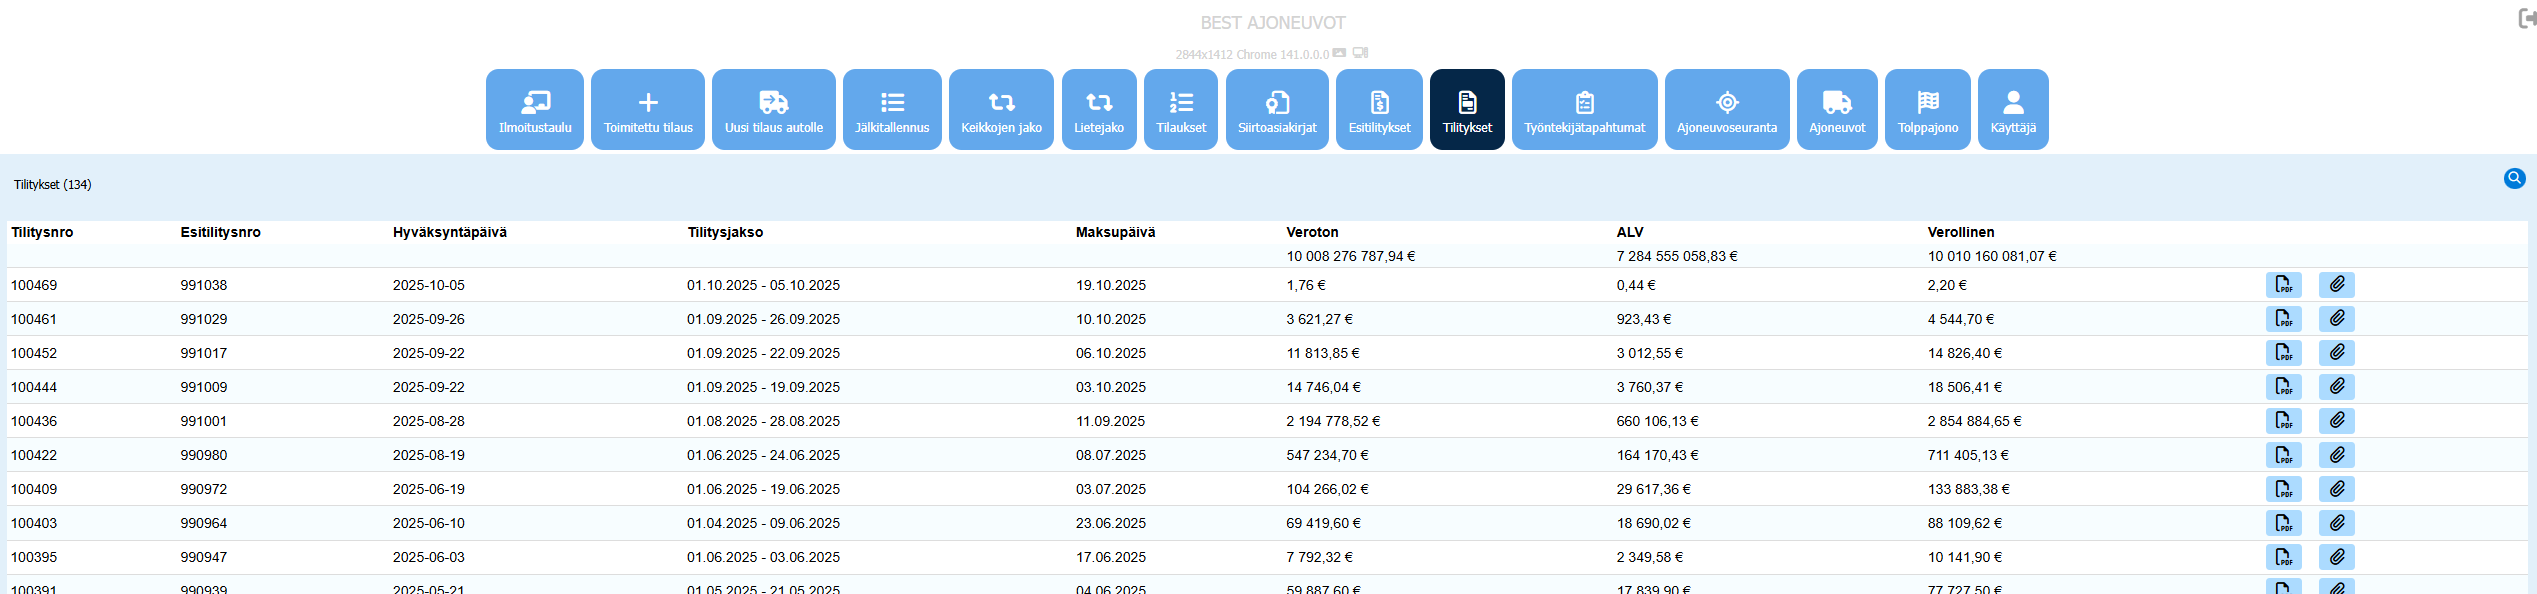Viewport: 2537px width, 594px height.
Task: Switch to Esitilitykset tab
Action: 1379,110
